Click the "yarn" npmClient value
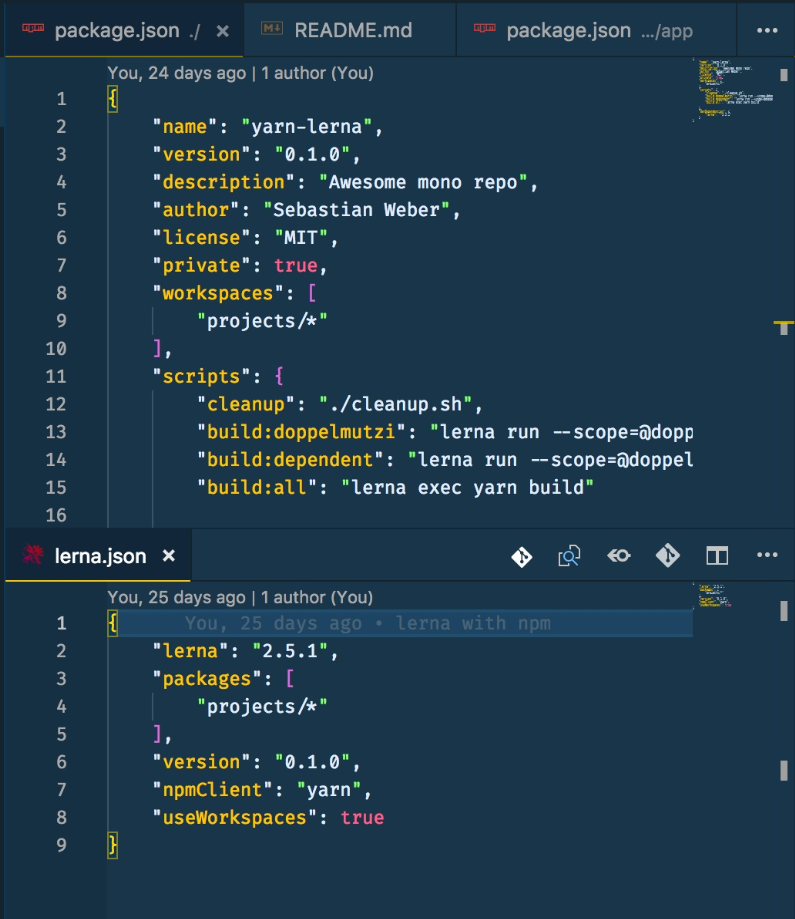 tap(328, 790)
